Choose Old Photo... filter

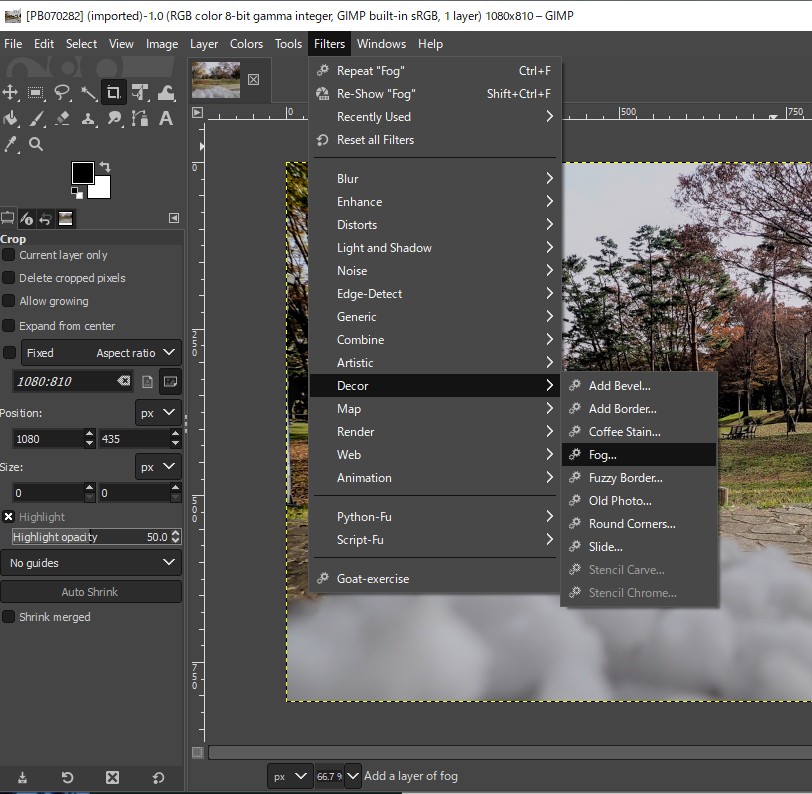tap(639, 501)
